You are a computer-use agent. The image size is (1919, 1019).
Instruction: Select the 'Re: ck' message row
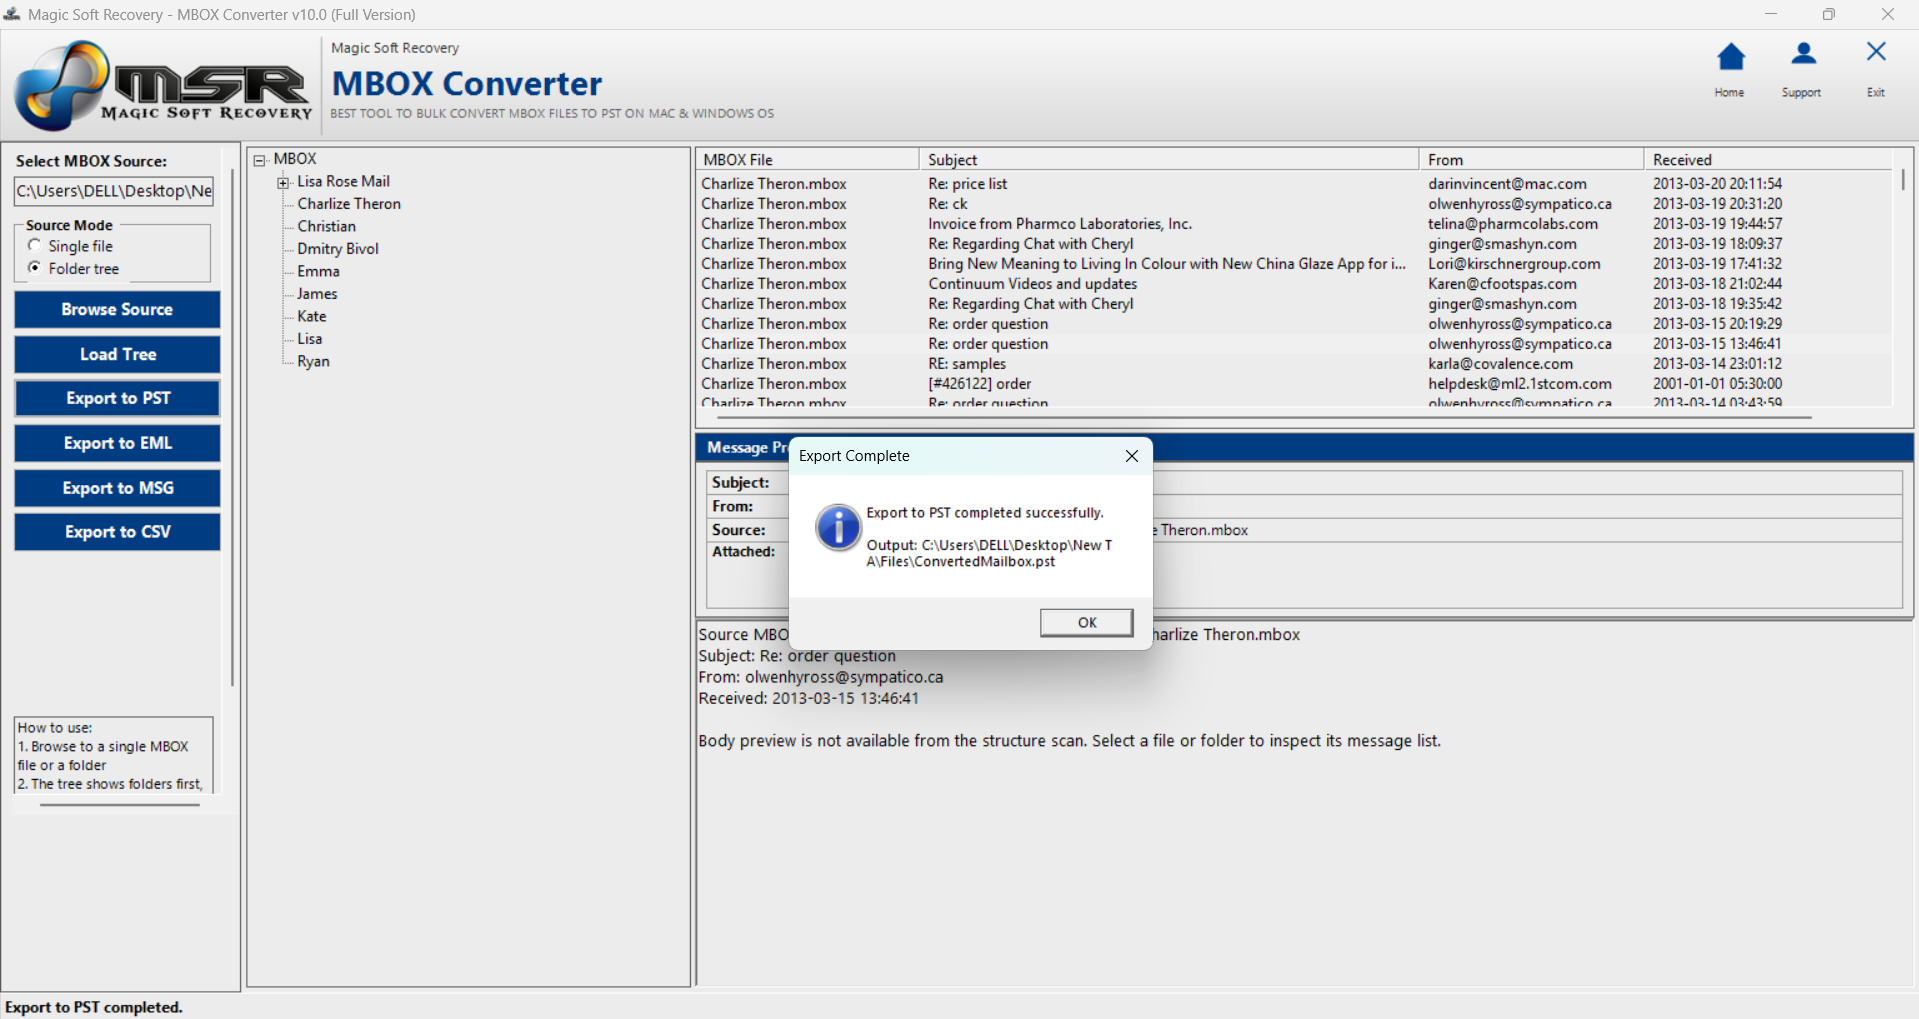coord(1294,204)
